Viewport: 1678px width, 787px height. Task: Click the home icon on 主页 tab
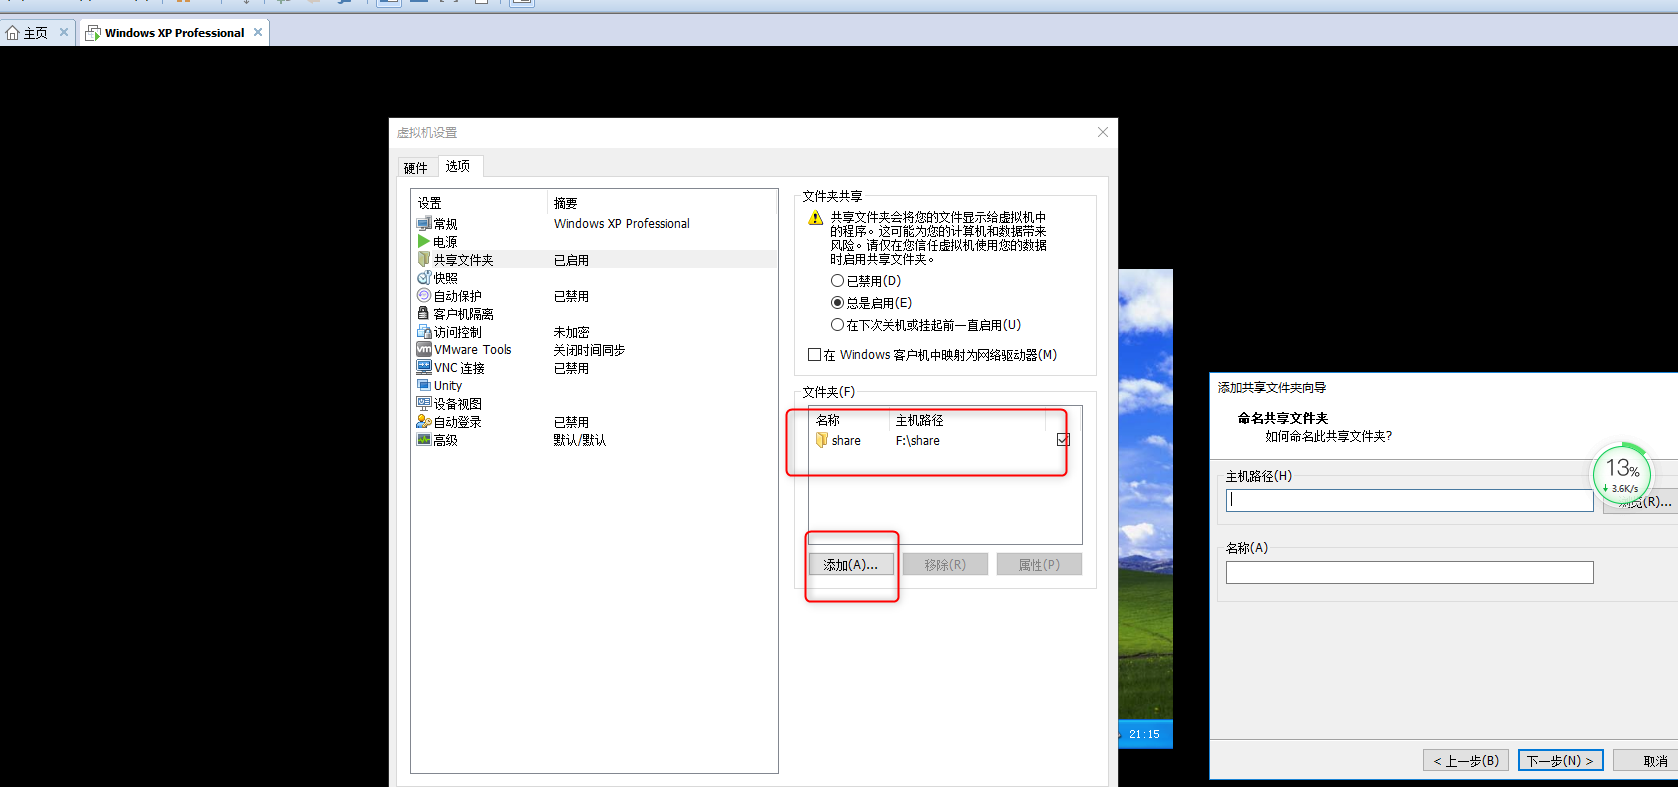pos(13,33)
